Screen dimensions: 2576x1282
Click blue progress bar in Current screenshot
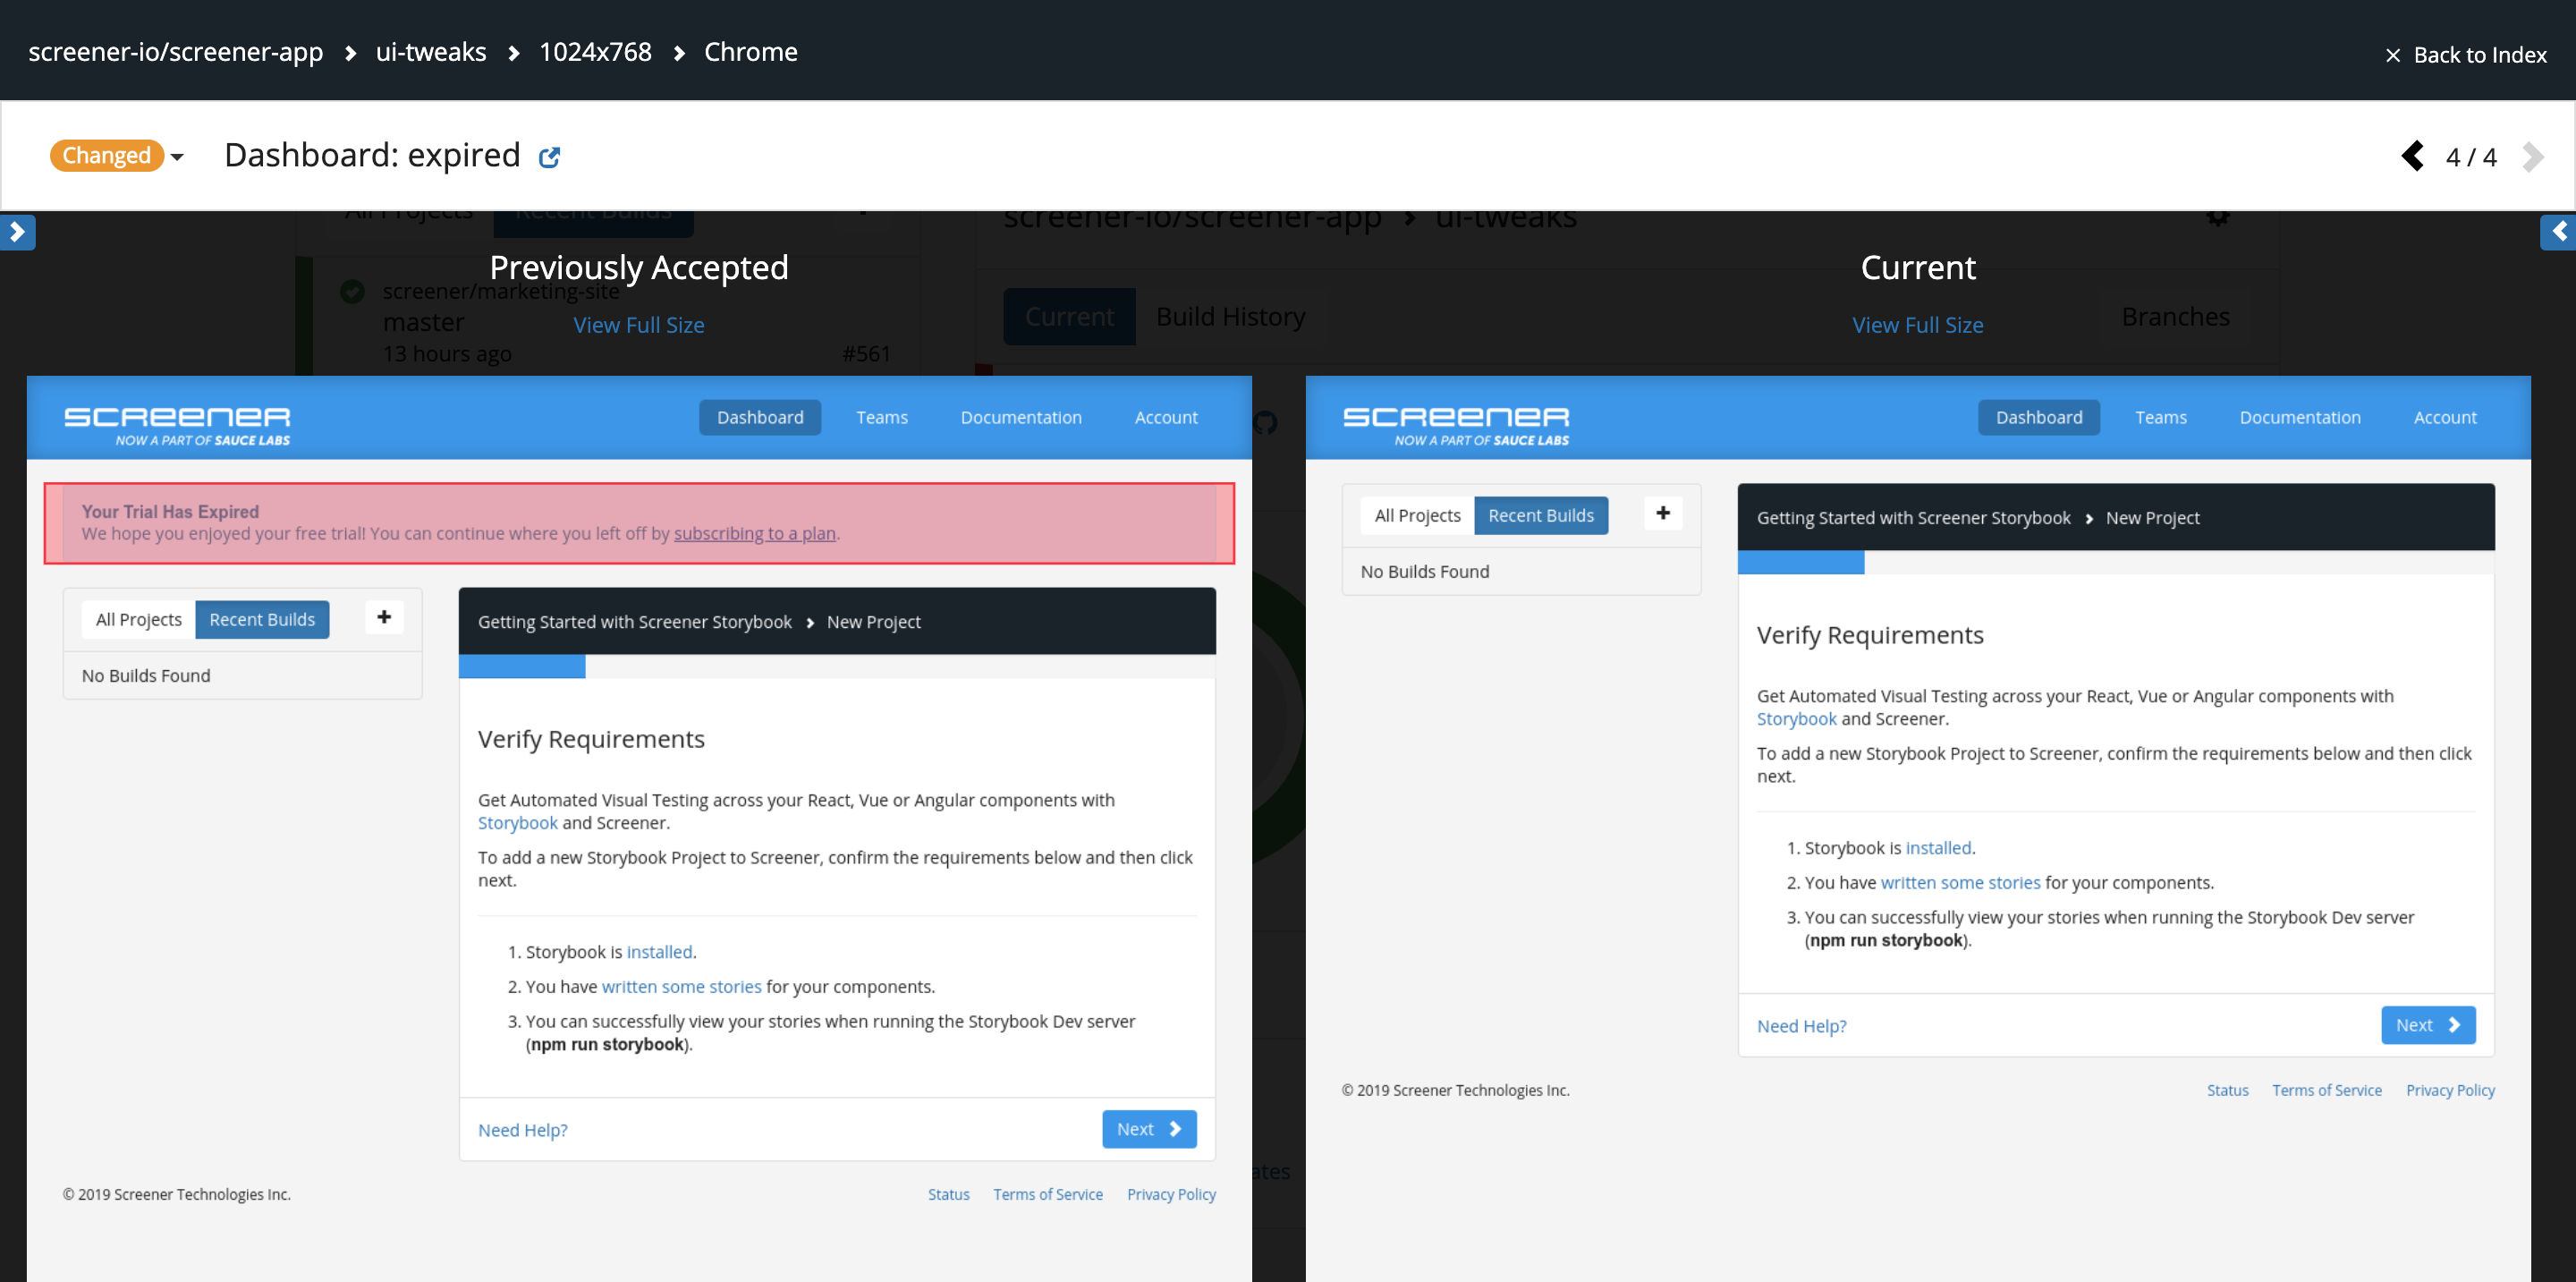1801,562
